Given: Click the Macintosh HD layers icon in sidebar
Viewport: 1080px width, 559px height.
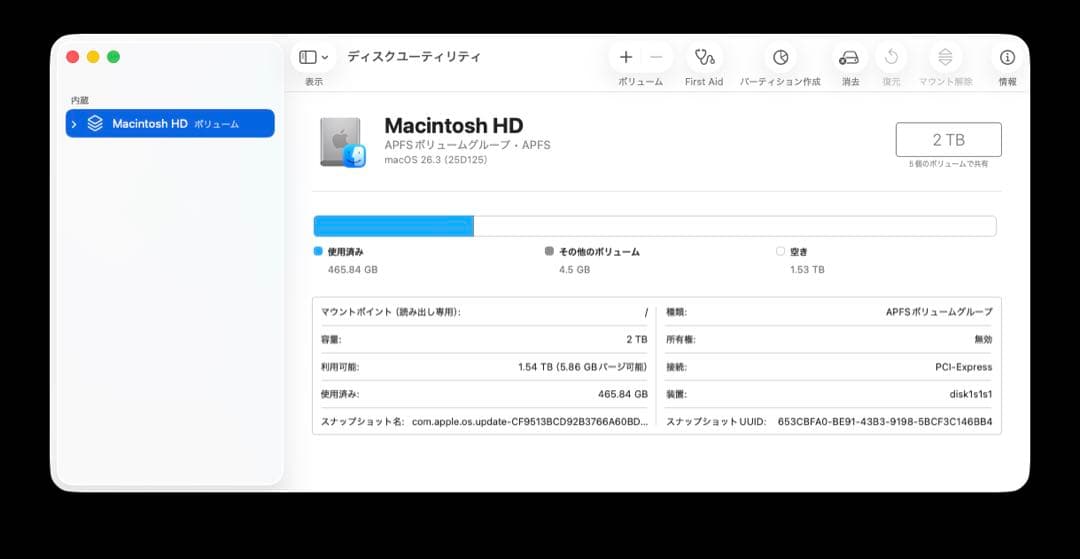Looking at the screenshot, I should tap(95, 124).
